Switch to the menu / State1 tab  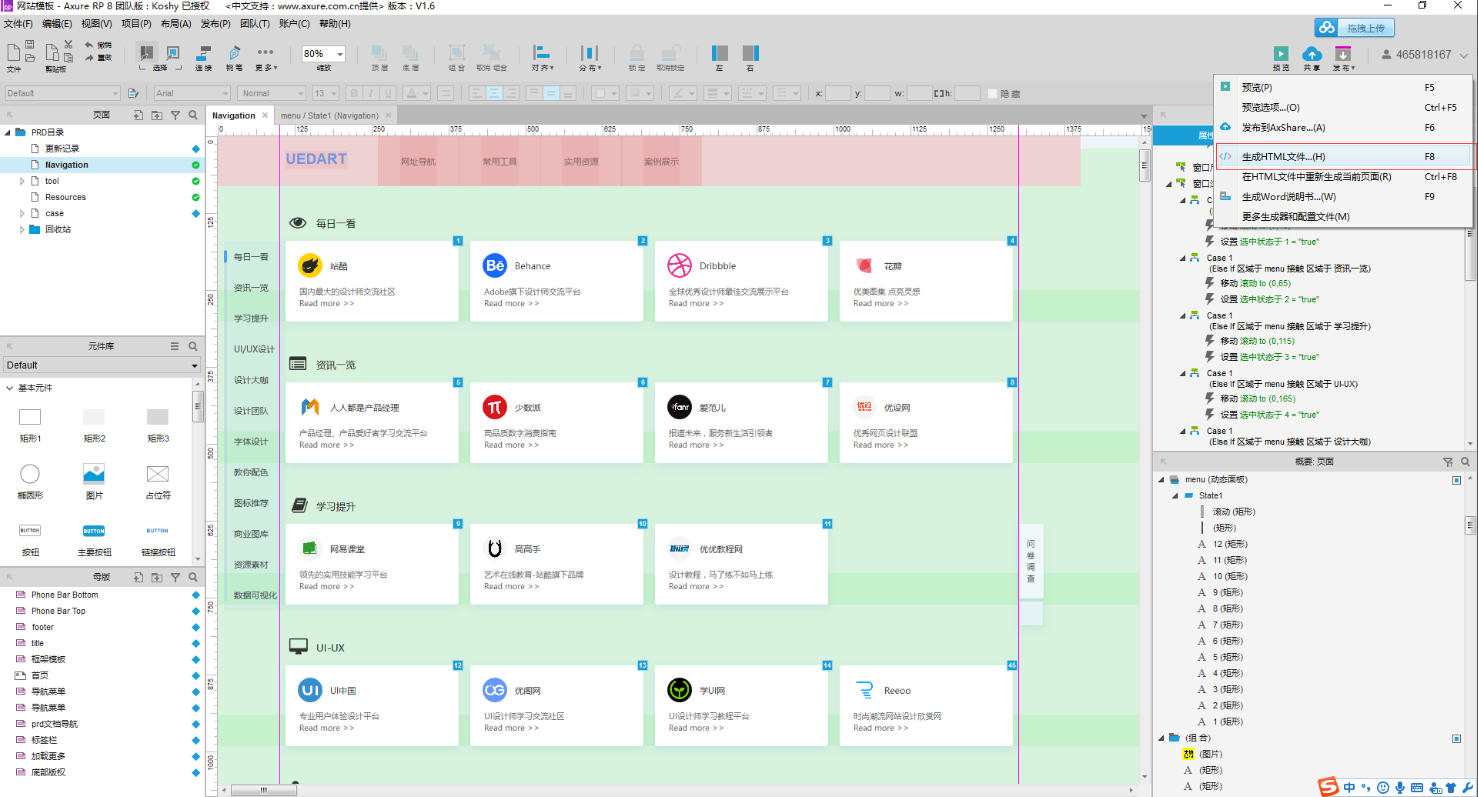[x=330, y=115]
